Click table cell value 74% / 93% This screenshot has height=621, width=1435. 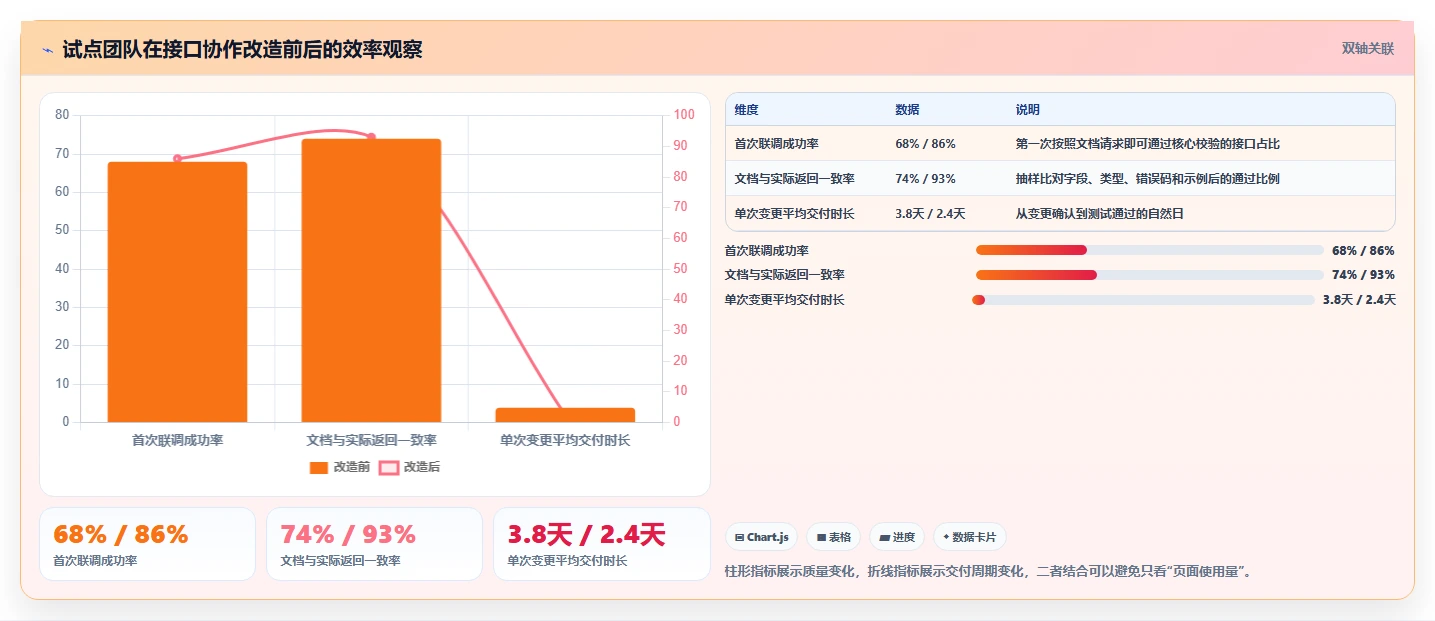[925, 179]
